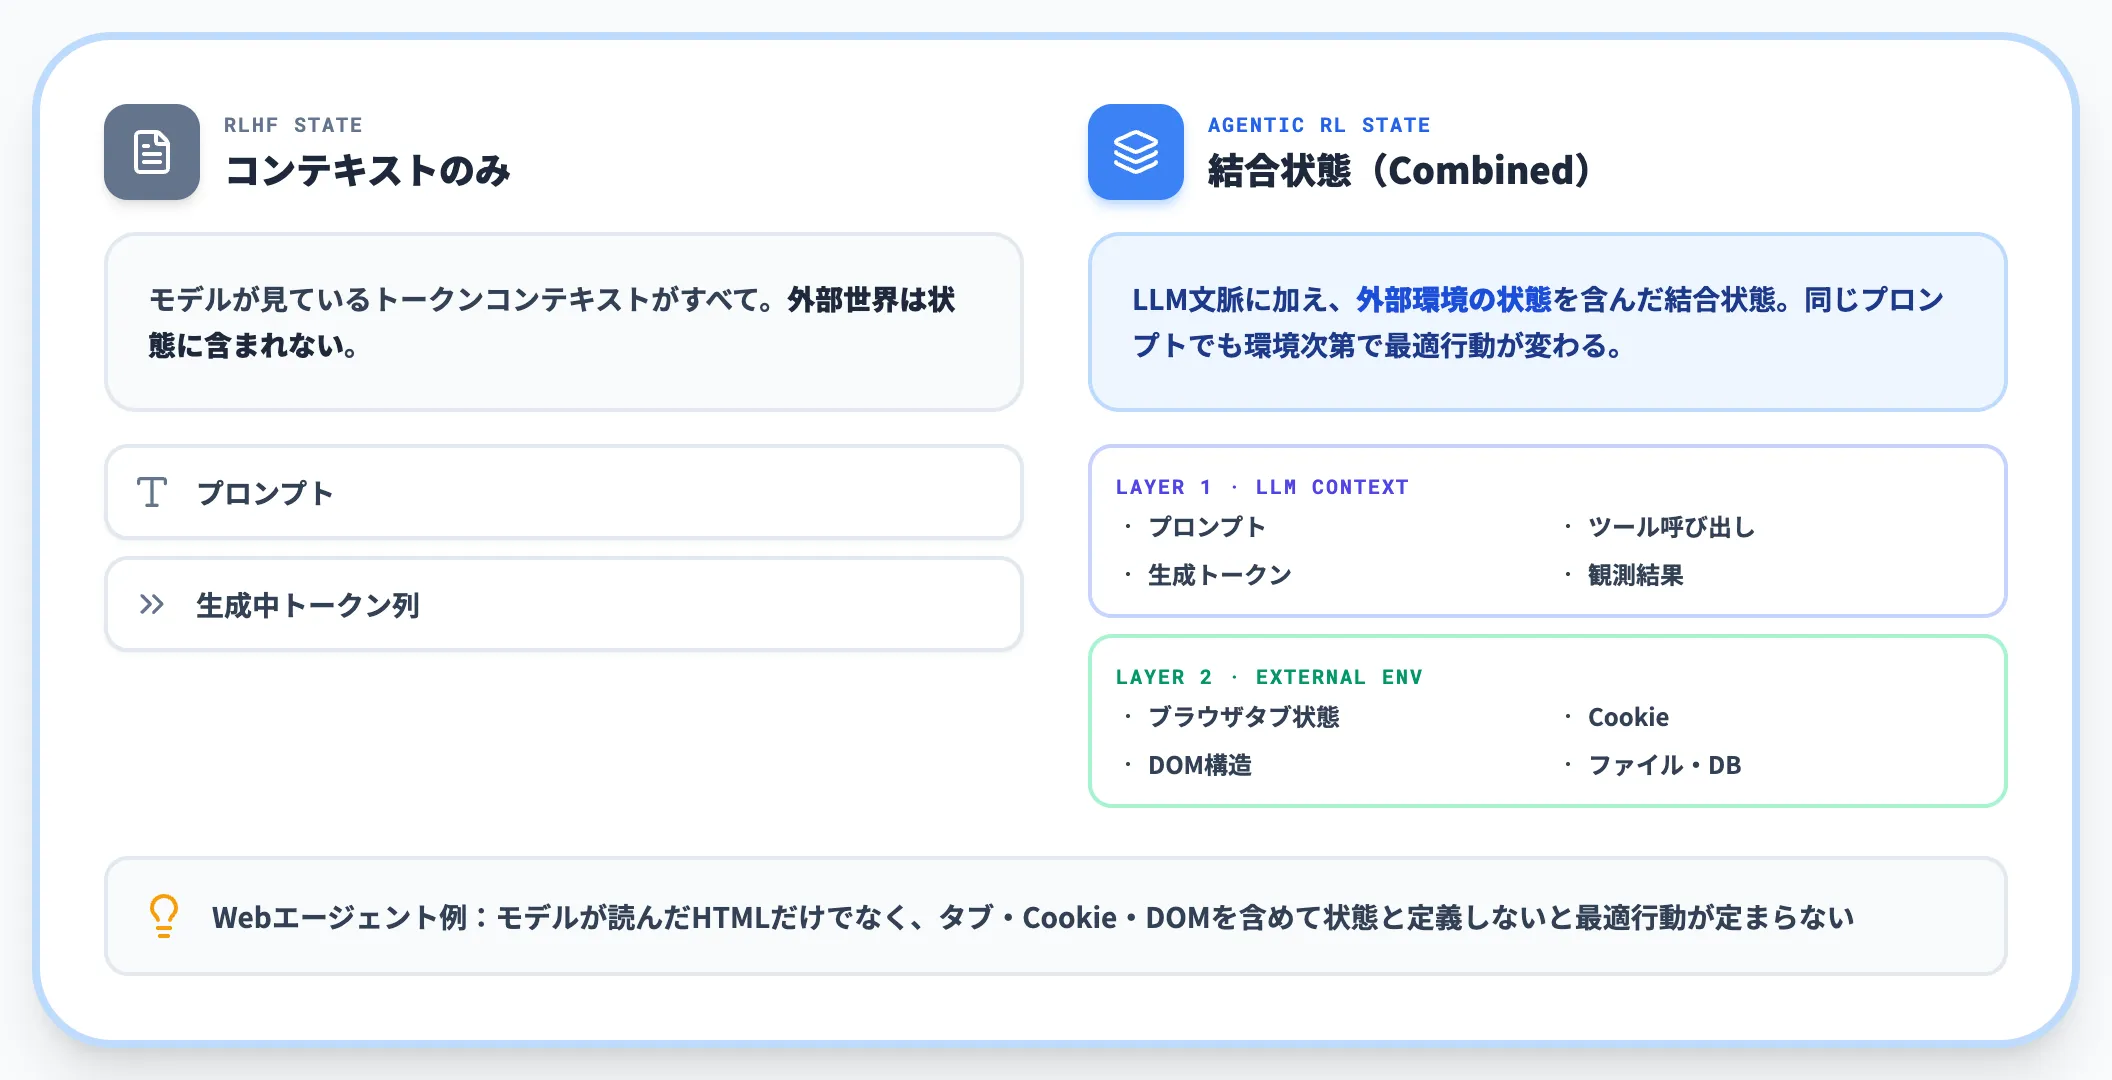
Task: Click the ファイル・DB bullet item
Action: click(1665, 765)
